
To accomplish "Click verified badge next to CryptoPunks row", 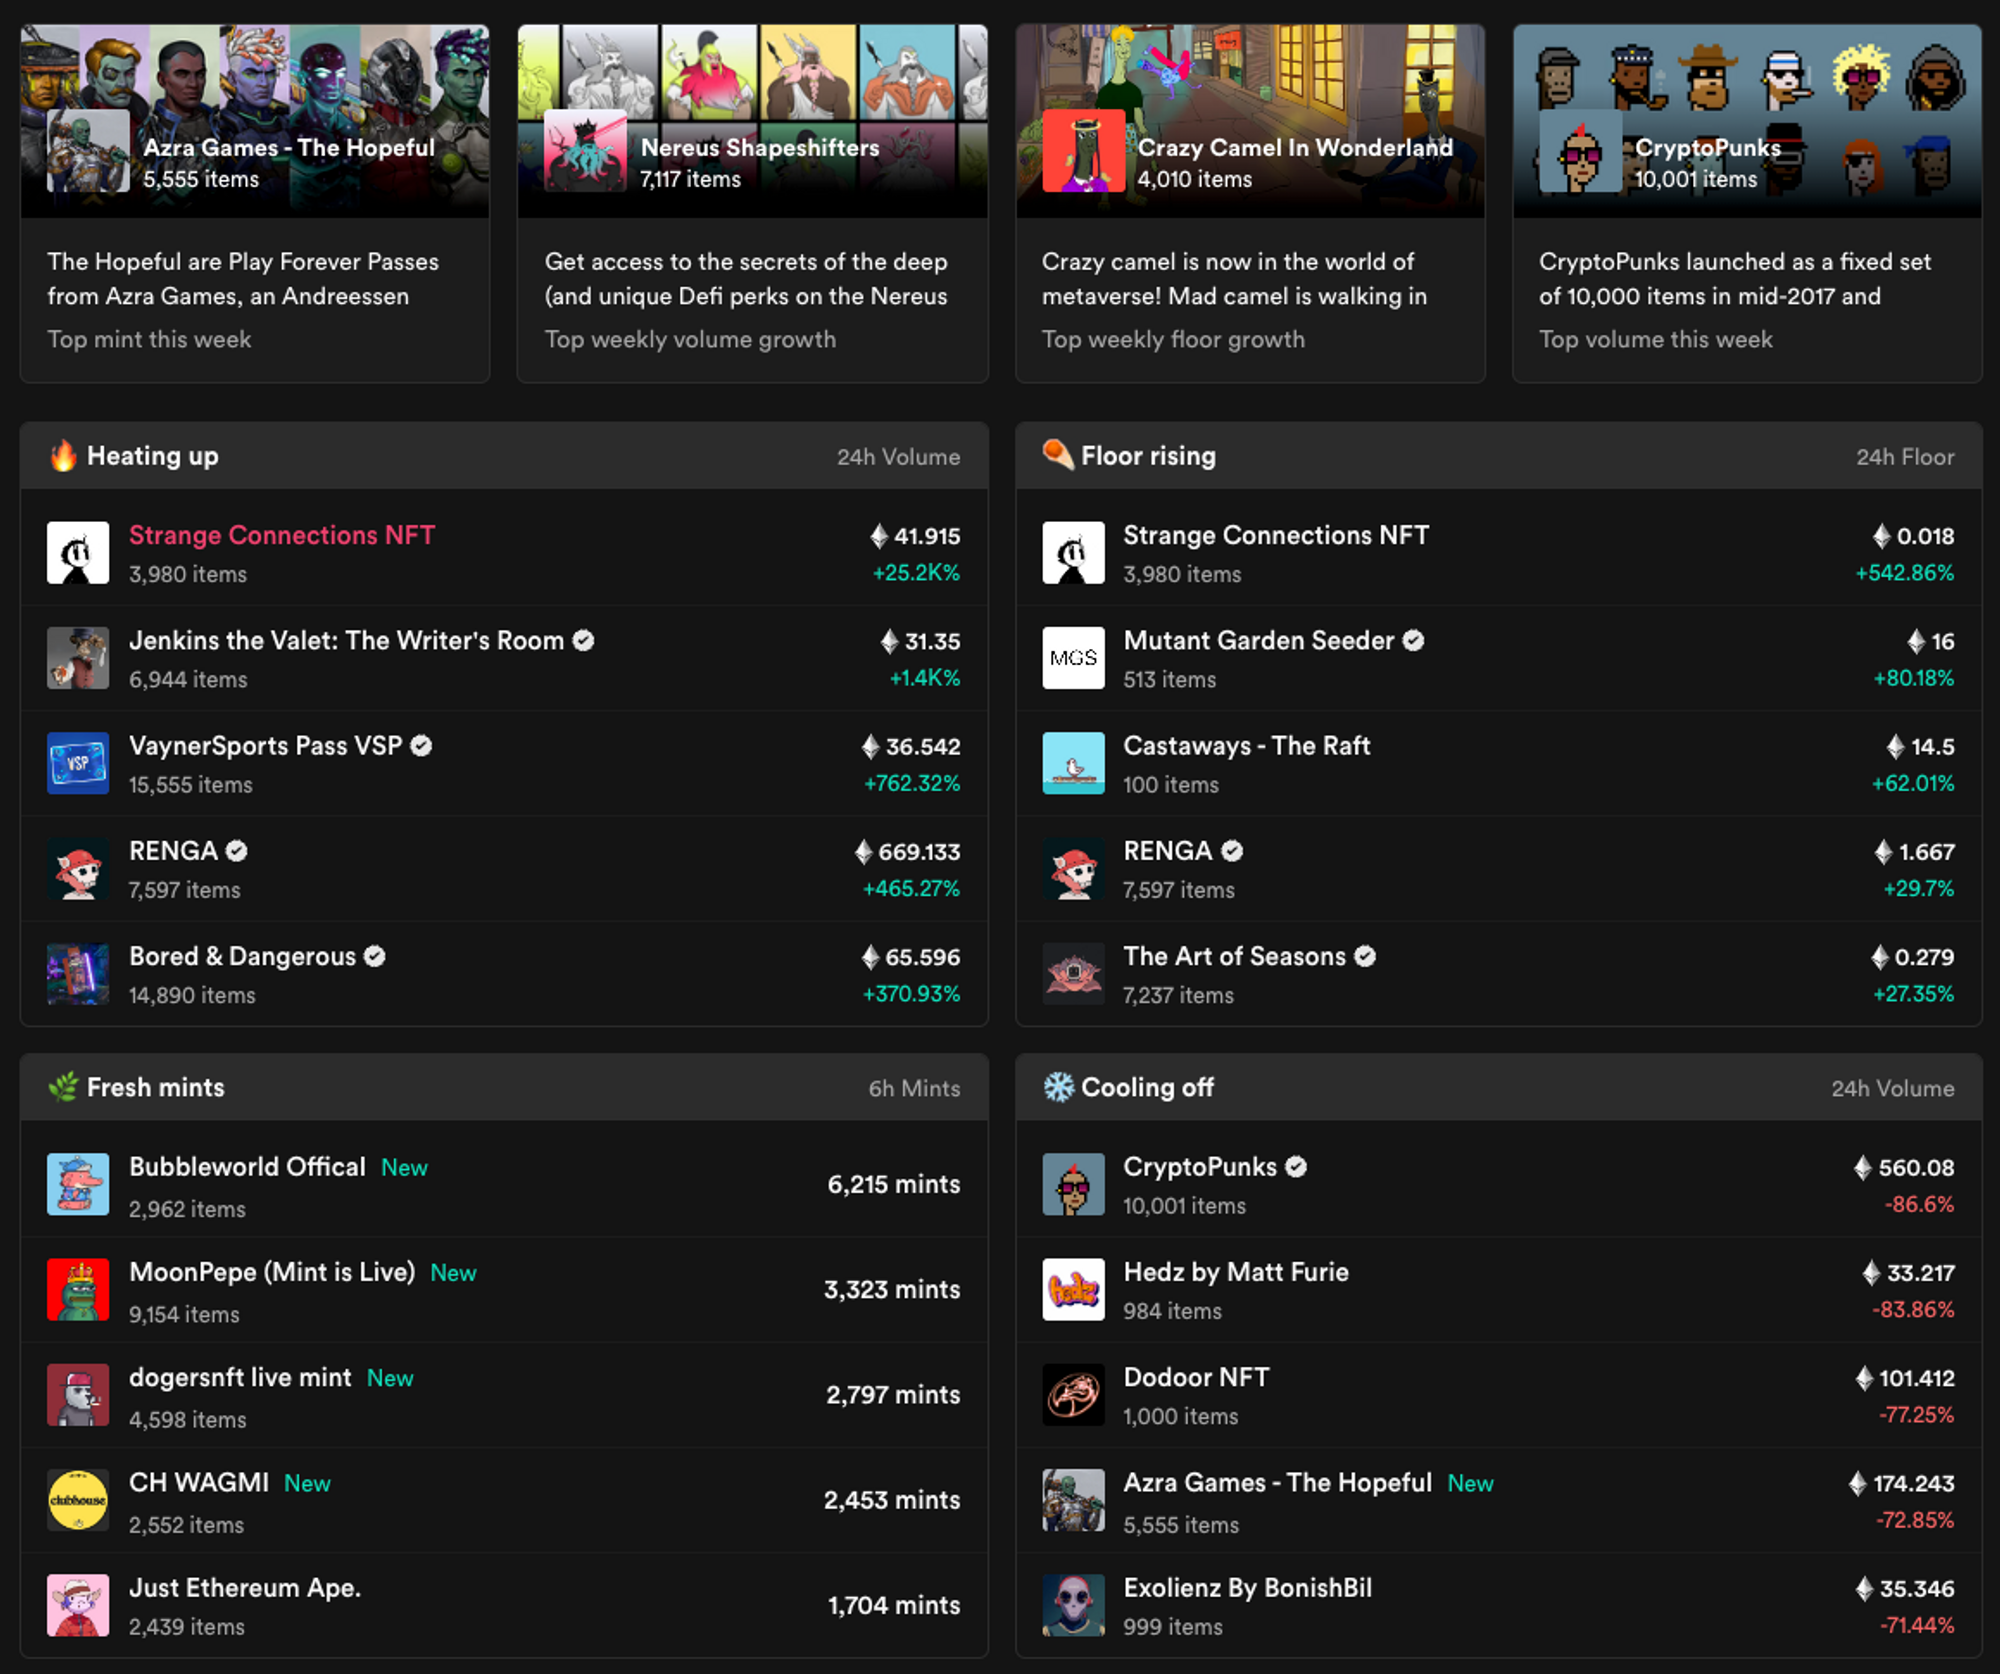I will coord(1296,1167).
